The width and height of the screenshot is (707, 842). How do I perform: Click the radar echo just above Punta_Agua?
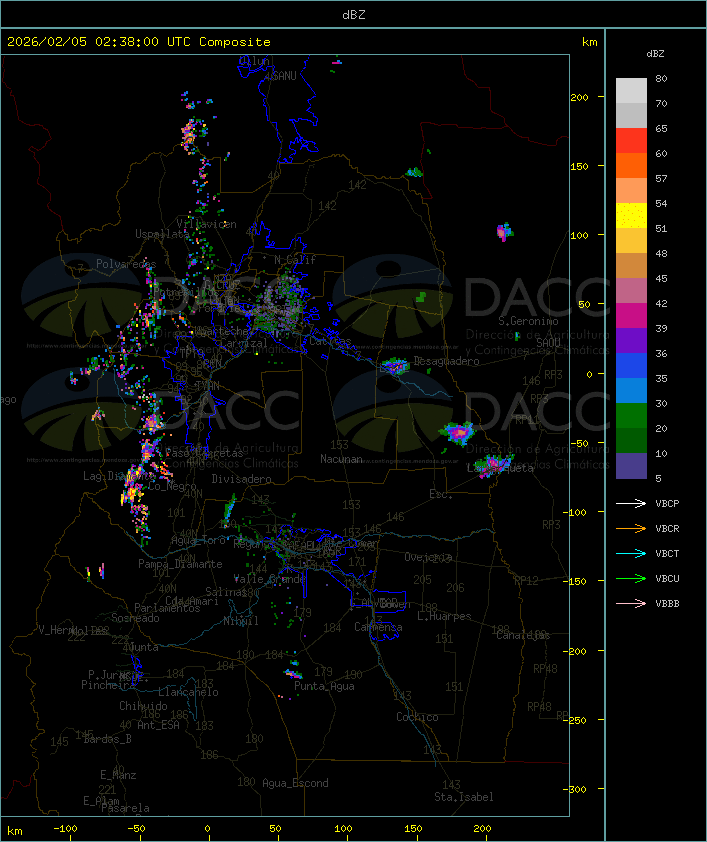click(x=293, y=673)
